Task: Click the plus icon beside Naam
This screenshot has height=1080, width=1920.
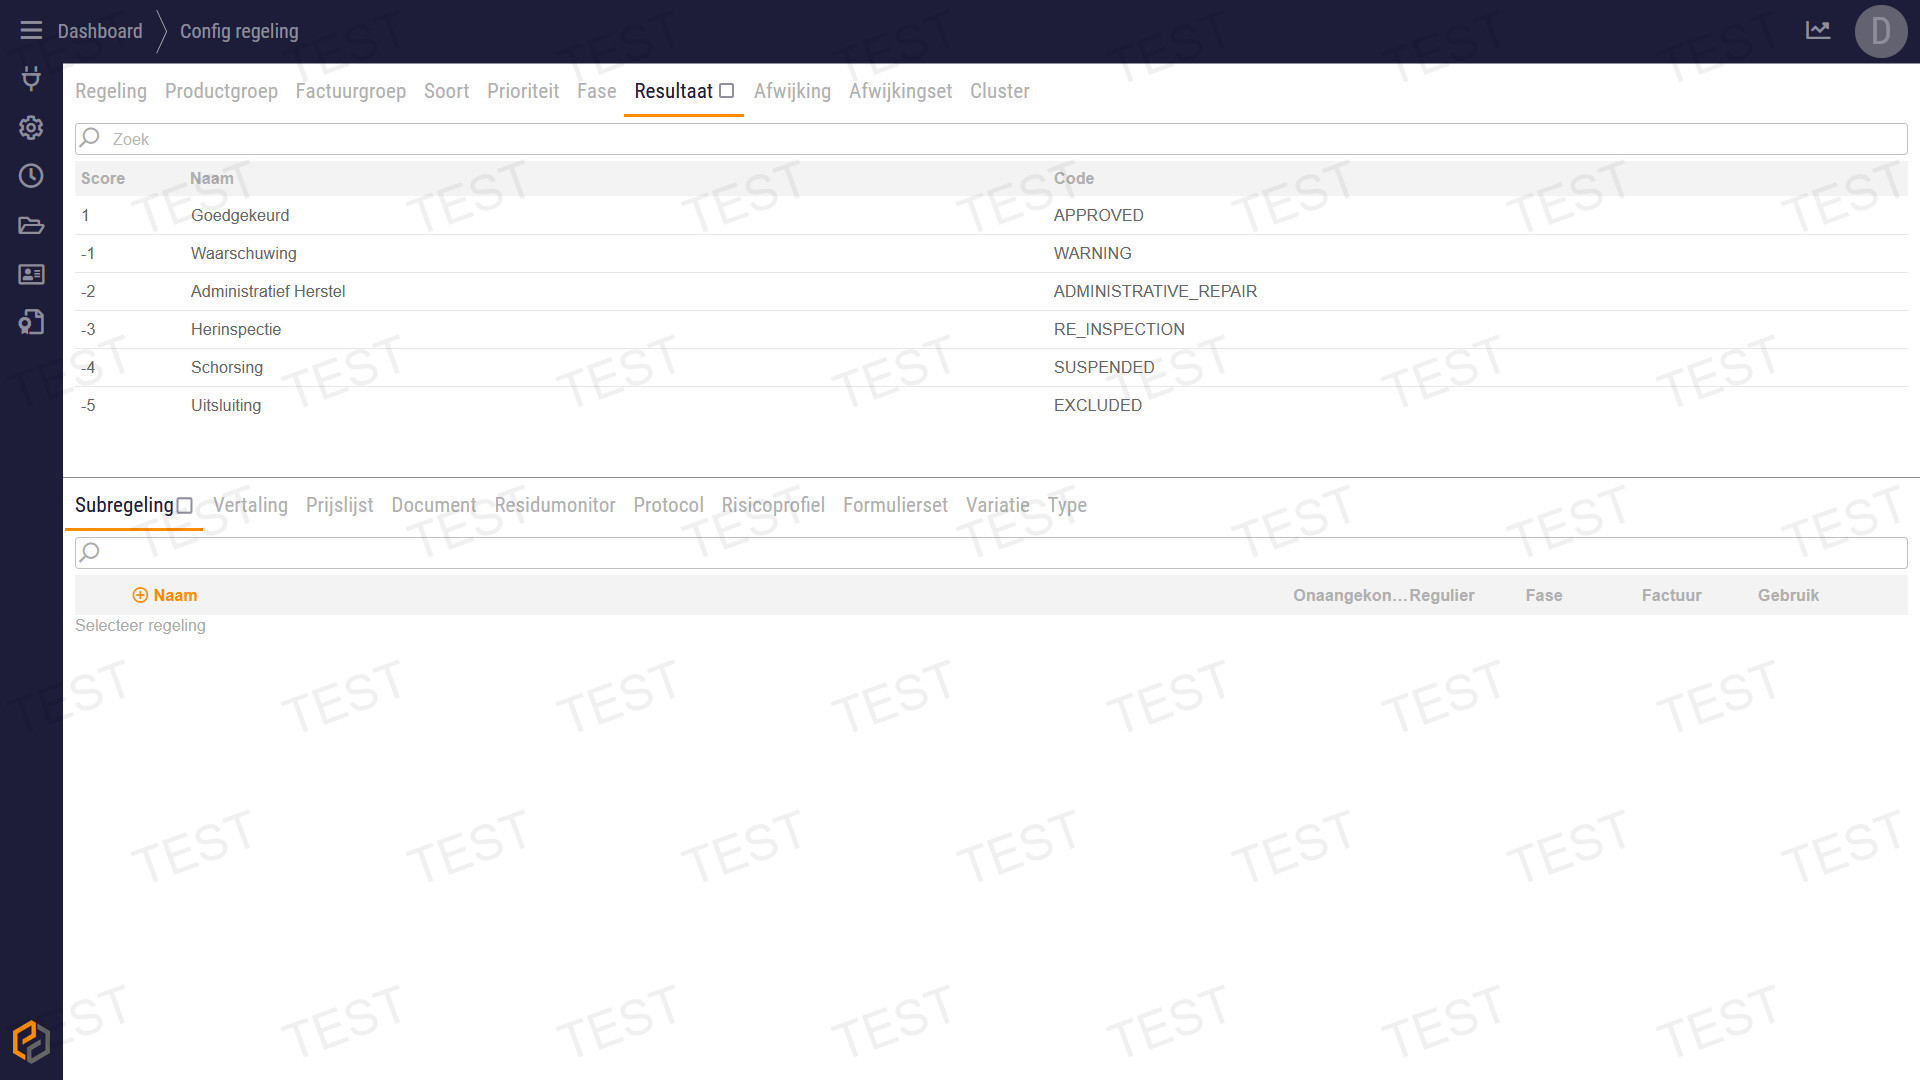Action: [x=140, y=595]
